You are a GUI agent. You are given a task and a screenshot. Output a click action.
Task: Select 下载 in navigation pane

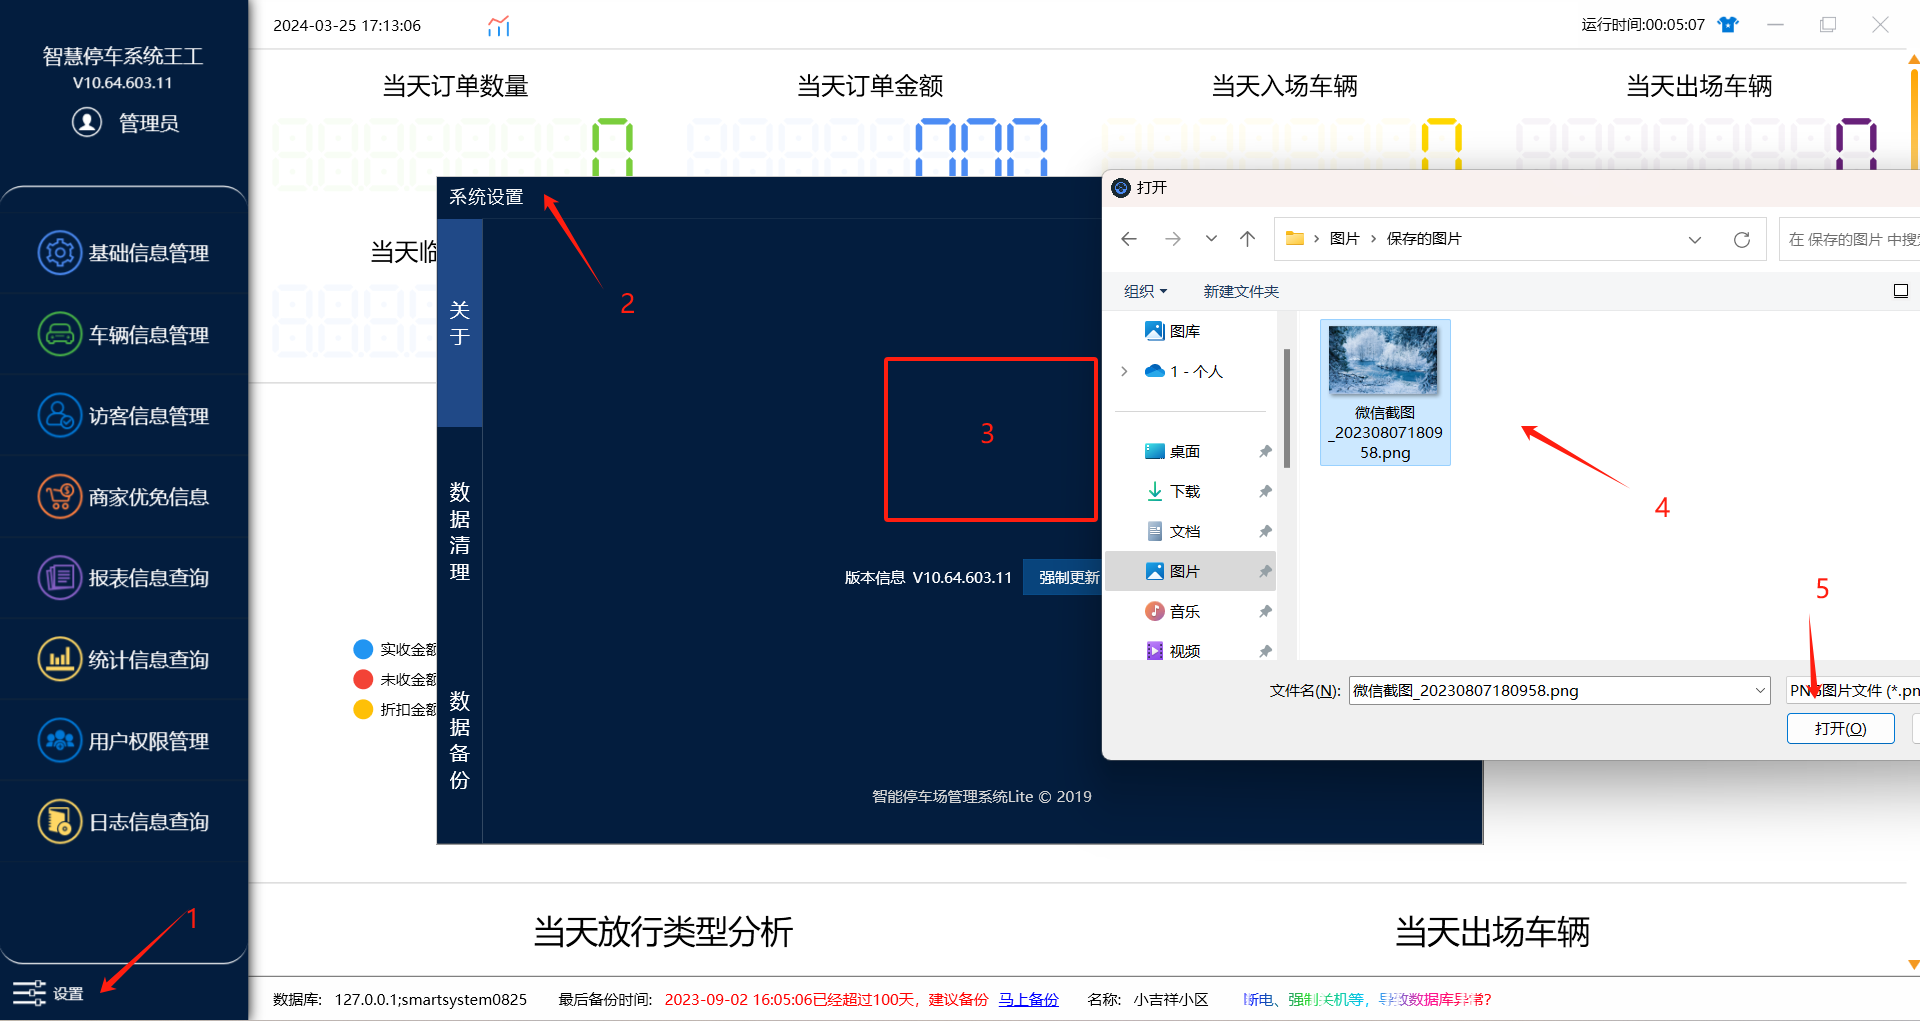(1172, 491)
